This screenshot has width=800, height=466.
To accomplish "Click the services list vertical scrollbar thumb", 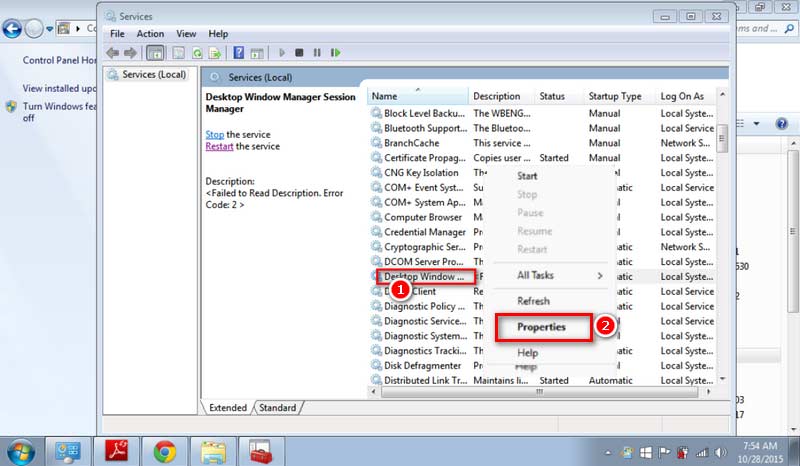I will [722, 138].
